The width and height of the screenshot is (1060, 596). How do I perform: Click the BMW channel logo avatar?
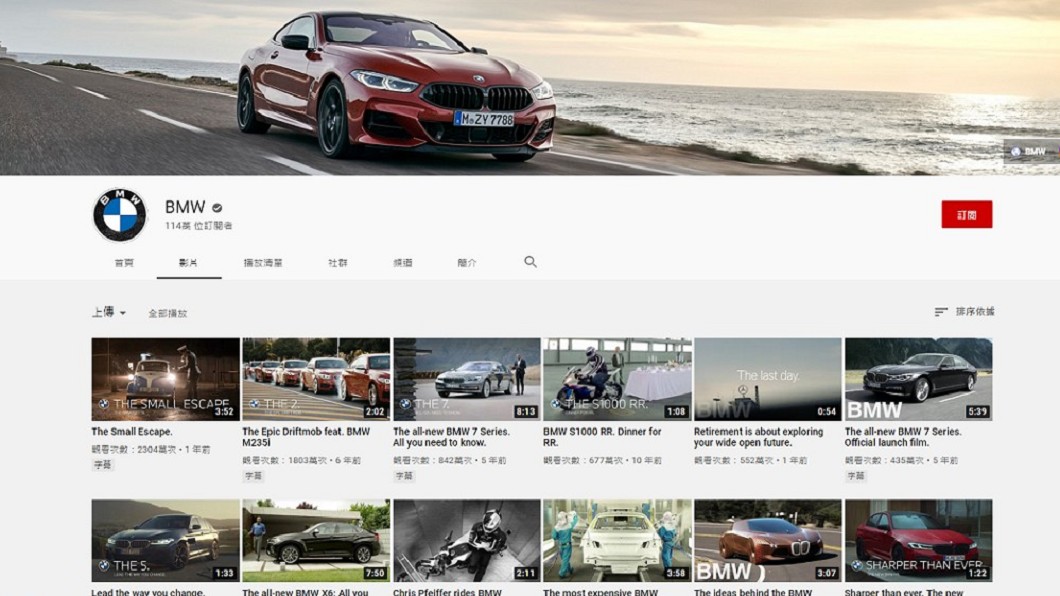click(120, 215)
